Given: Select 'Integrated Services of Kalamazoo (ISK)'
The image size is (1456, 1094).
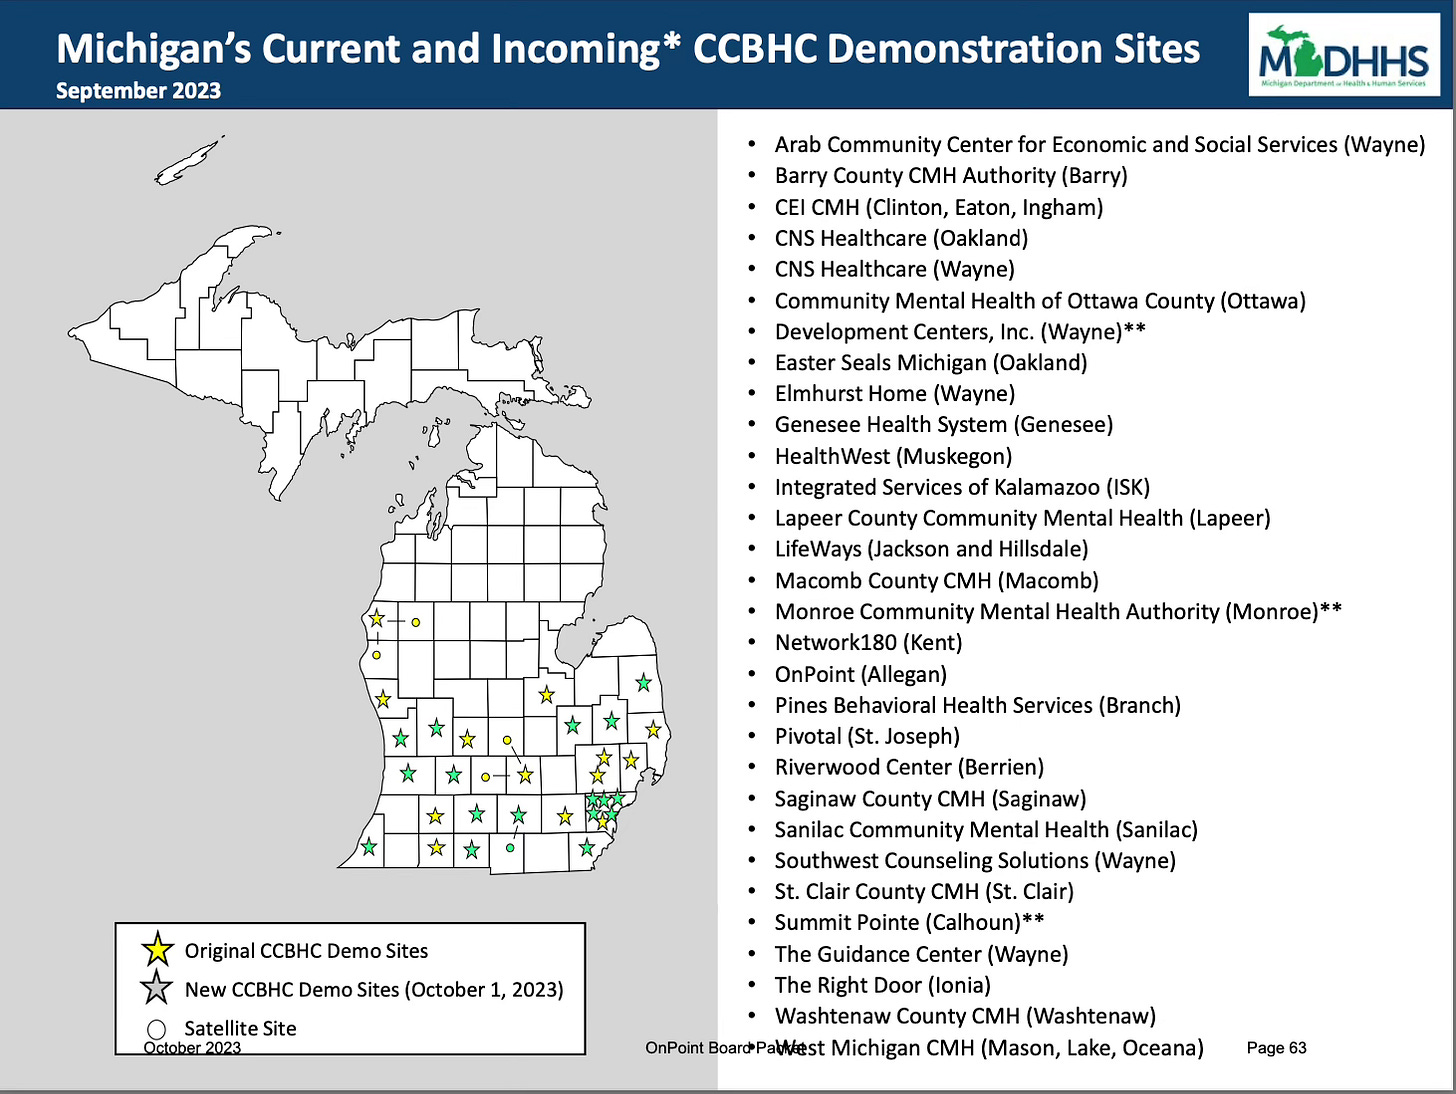Looking at the screenshot, I should (962, 487).
